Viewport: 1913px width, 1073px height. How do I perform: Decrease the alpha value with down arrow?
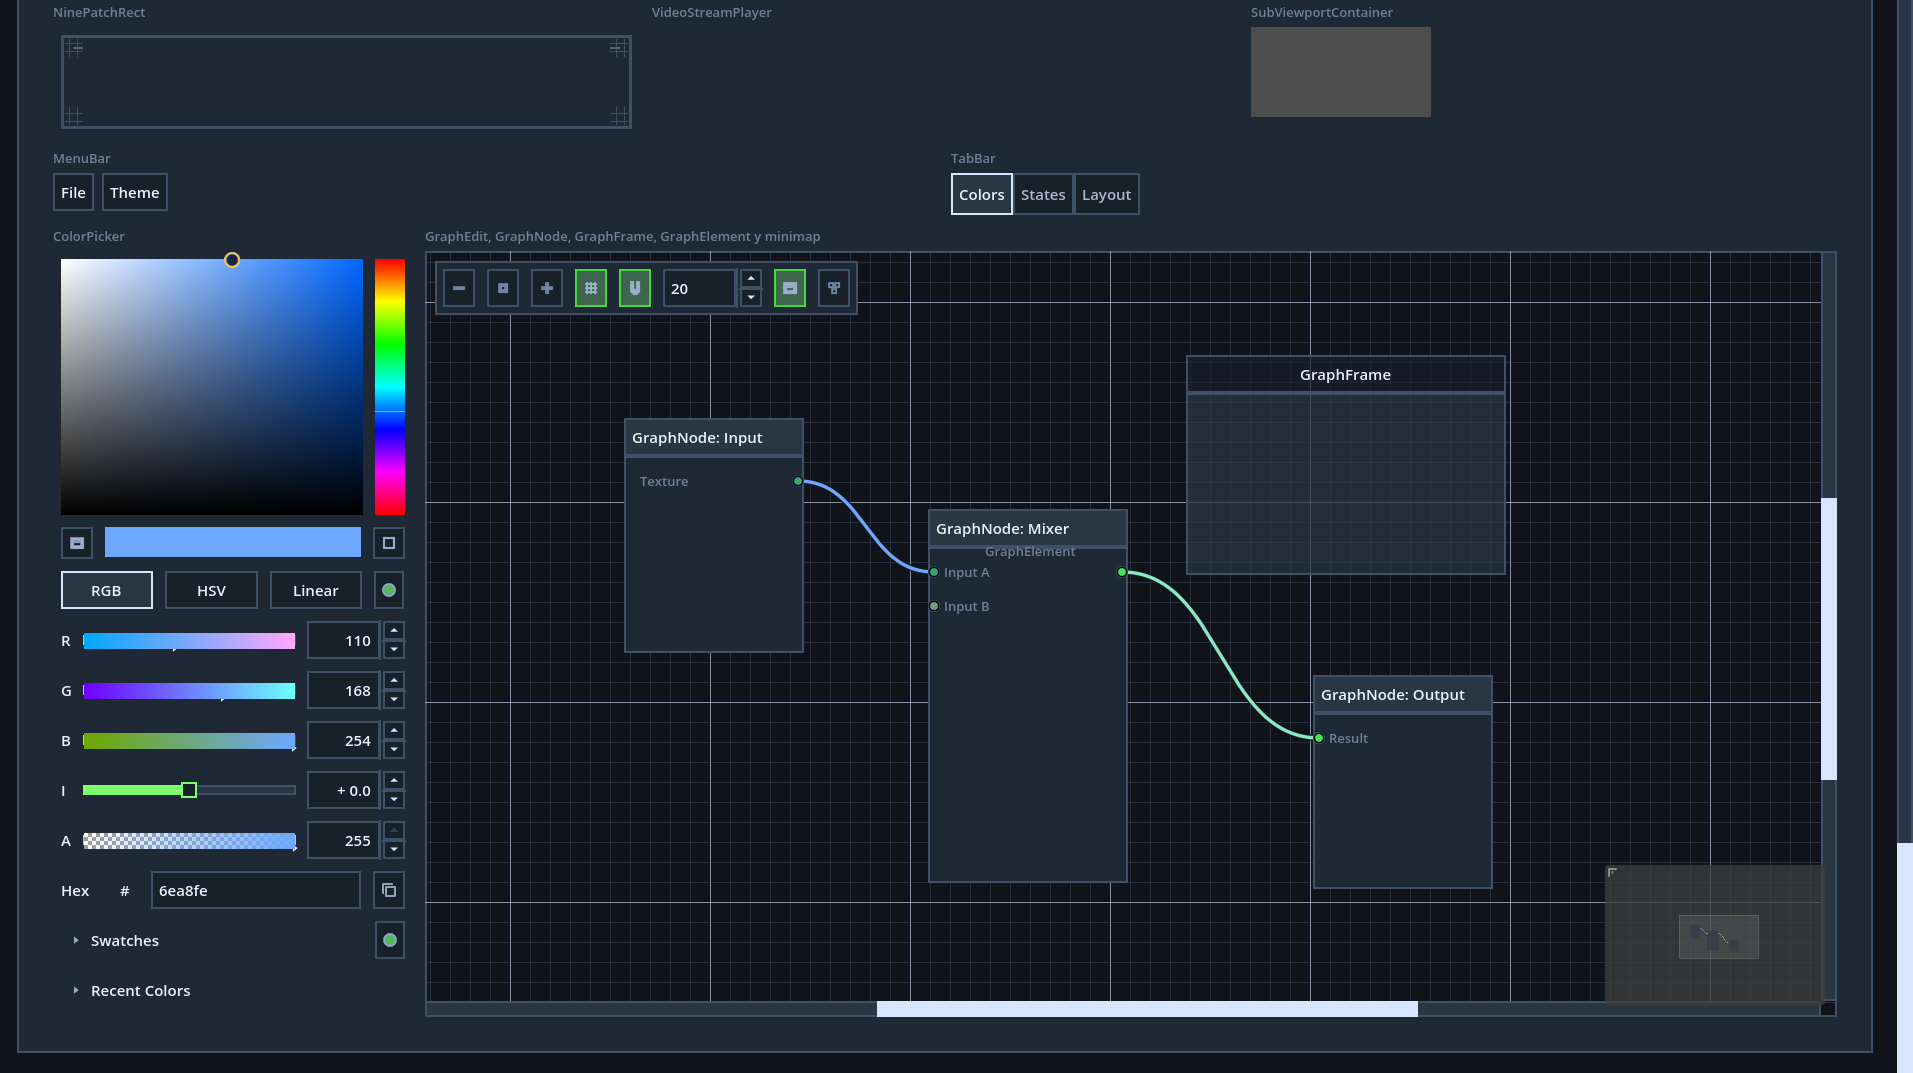[x=394, y=850]
